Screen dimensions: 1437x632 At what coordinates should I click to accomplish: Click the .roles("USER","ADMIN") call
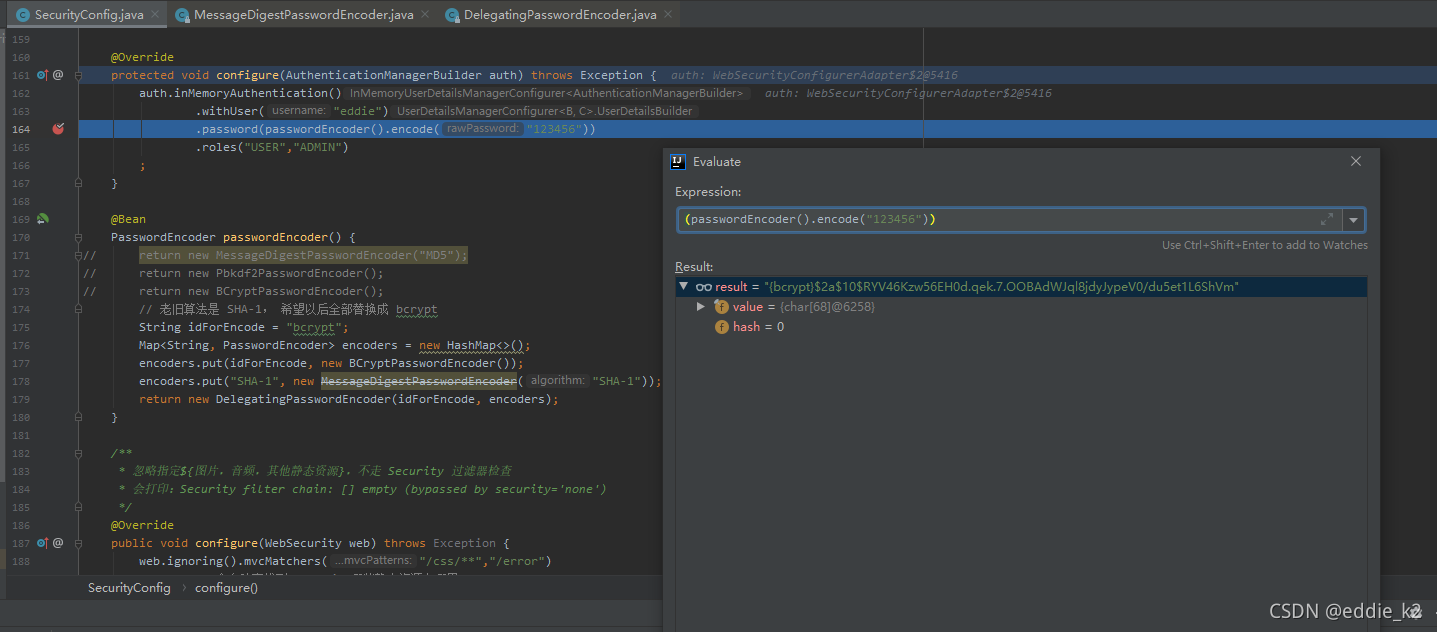click(x=271, y=147)
